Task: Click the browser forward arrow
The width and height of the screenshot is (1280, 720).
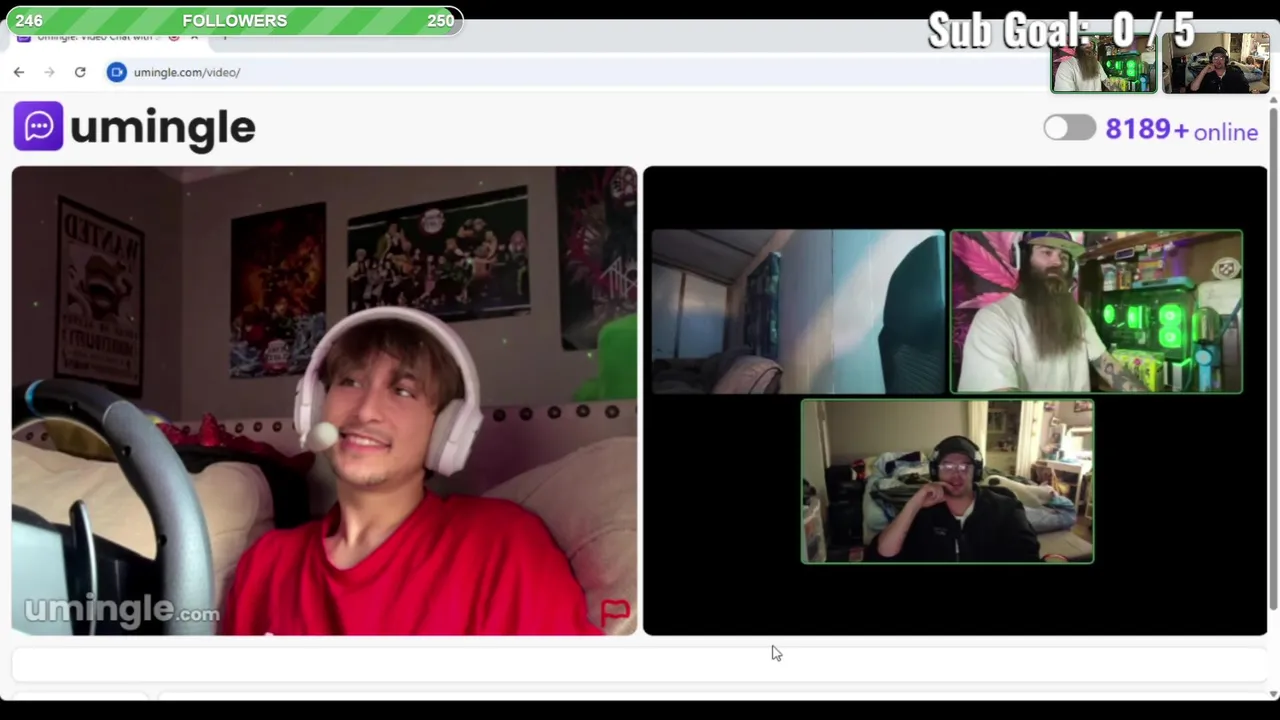Action: pyautogui.click(x=49, y=72)
